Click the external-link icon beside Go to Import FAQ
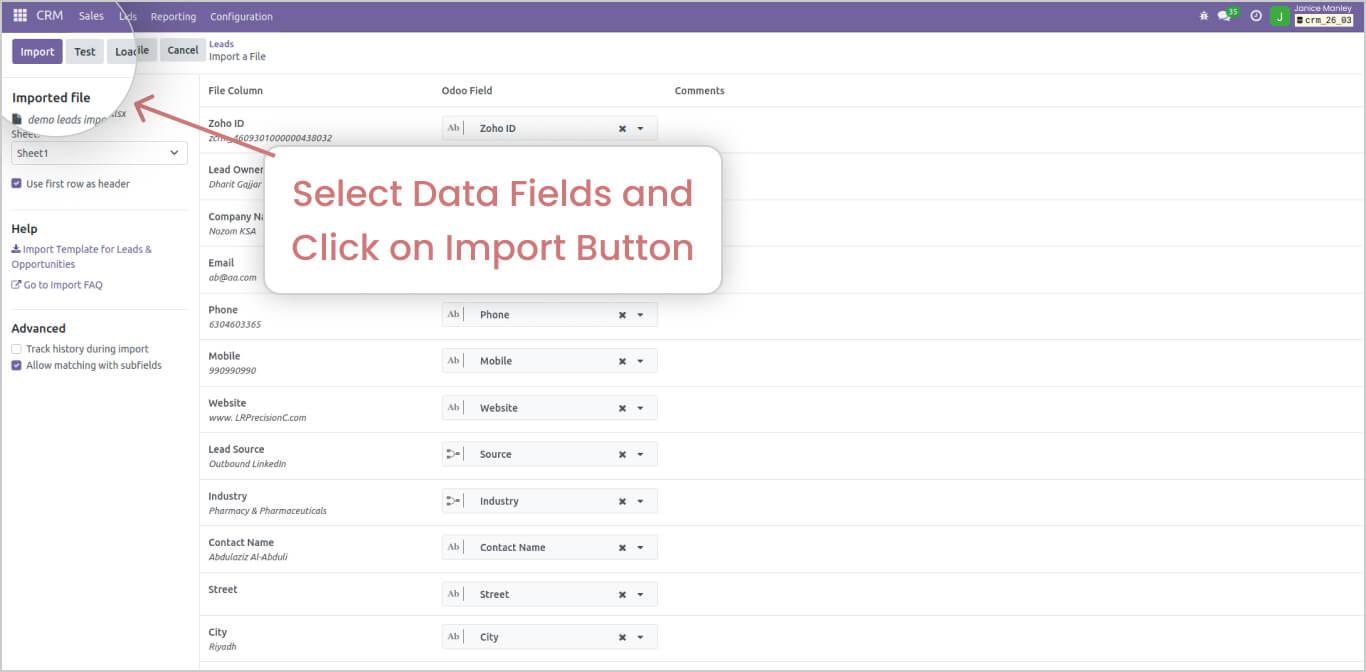 click(17, 284)
